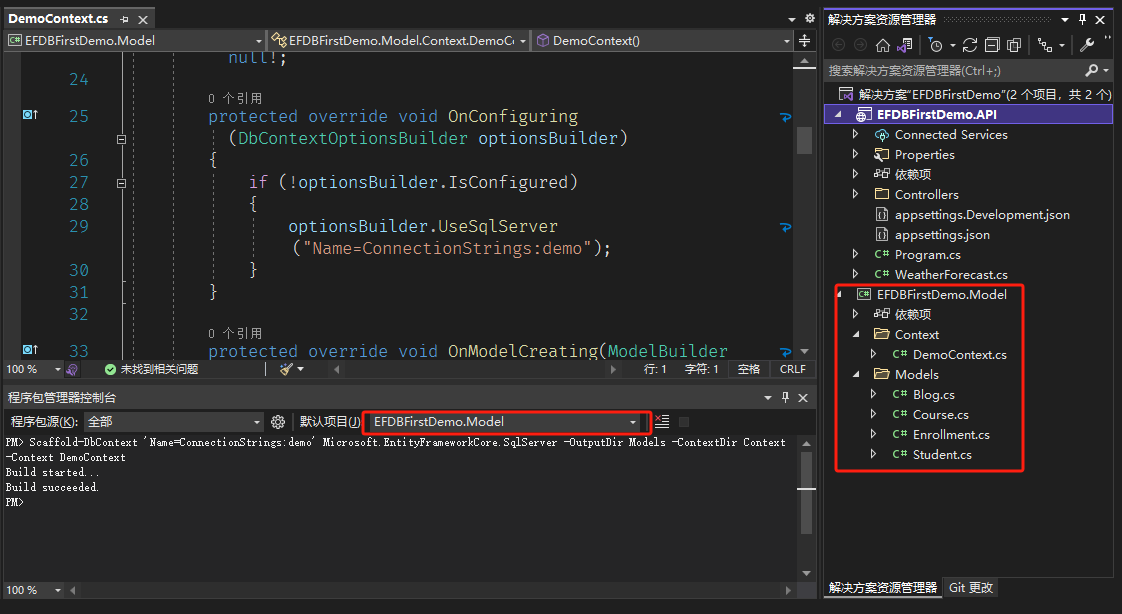This screenshot has width=1122, height=614.
Task: Open the type navigation dropdown DemoContext class
Action: click(x=399, y=41)
